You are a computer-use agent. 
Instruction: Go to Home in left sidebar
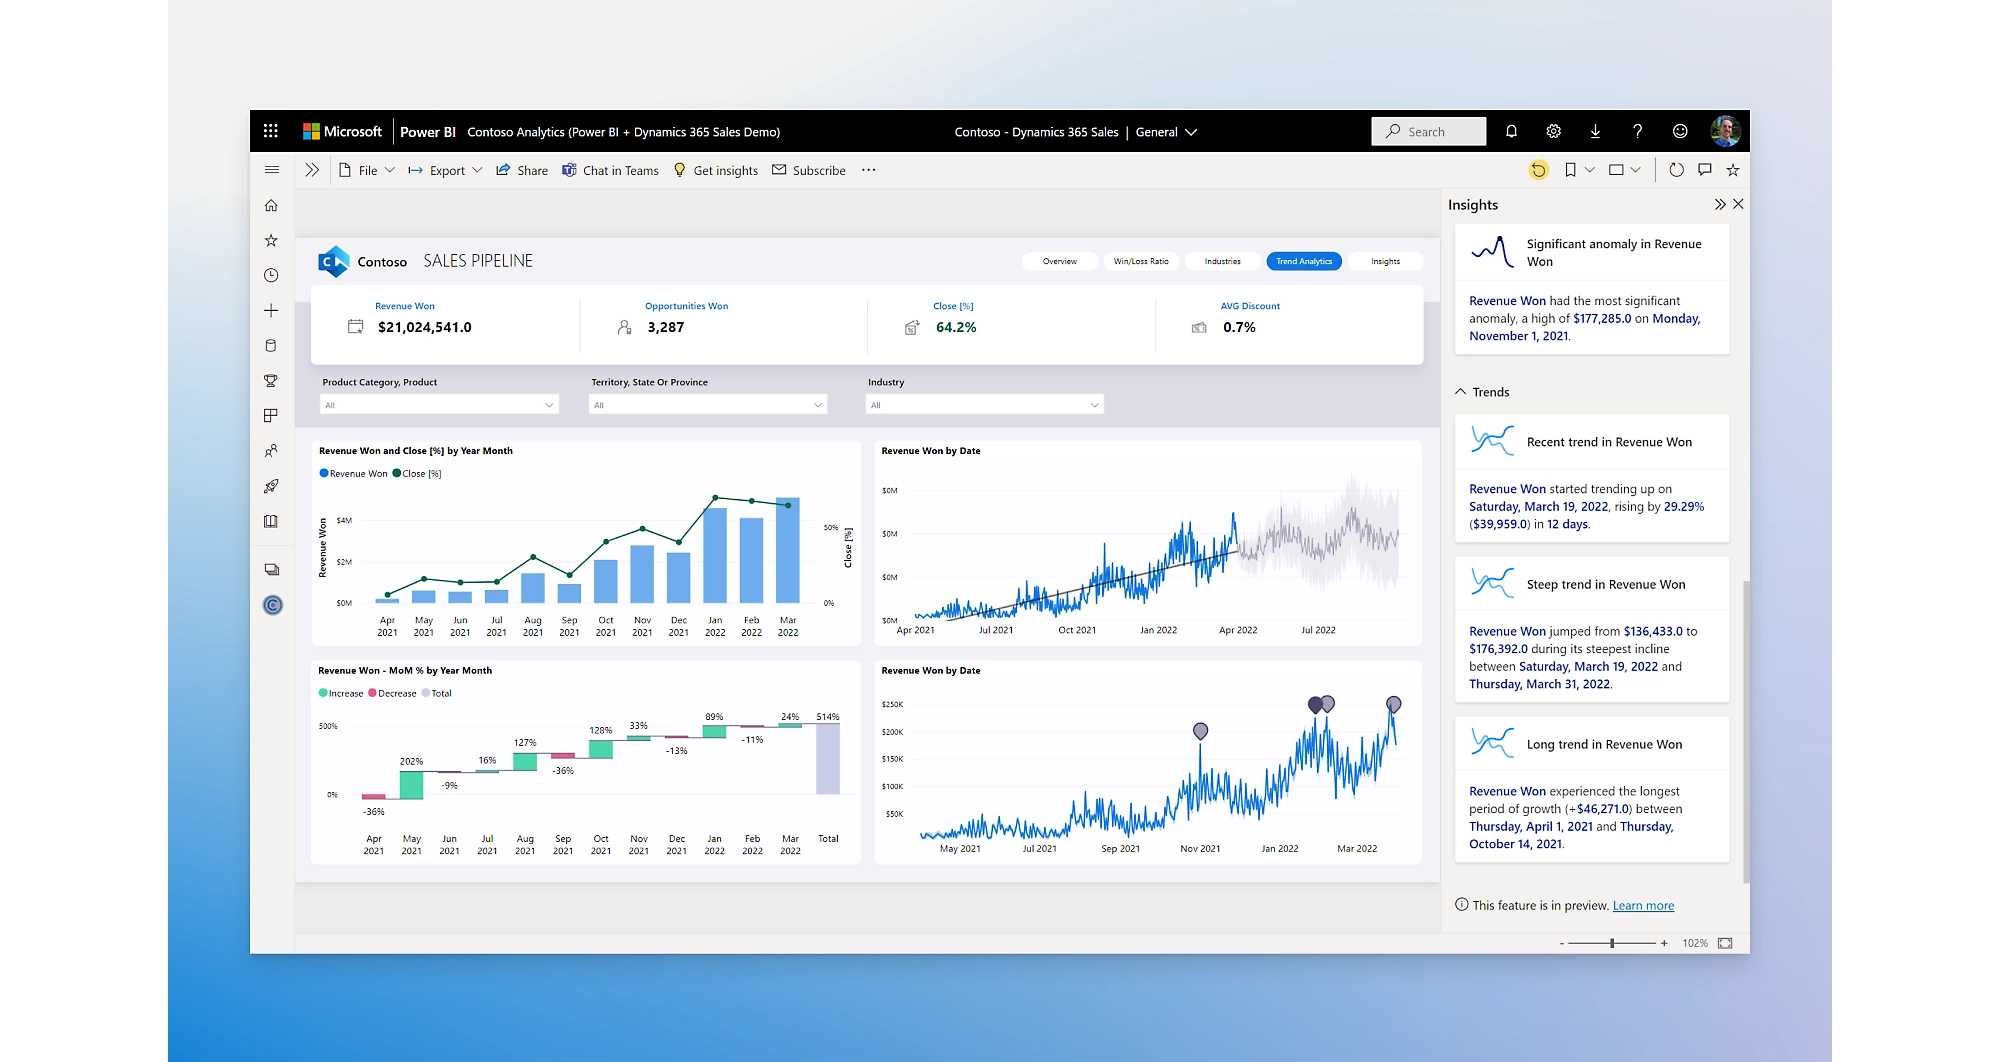coord(271,206)
